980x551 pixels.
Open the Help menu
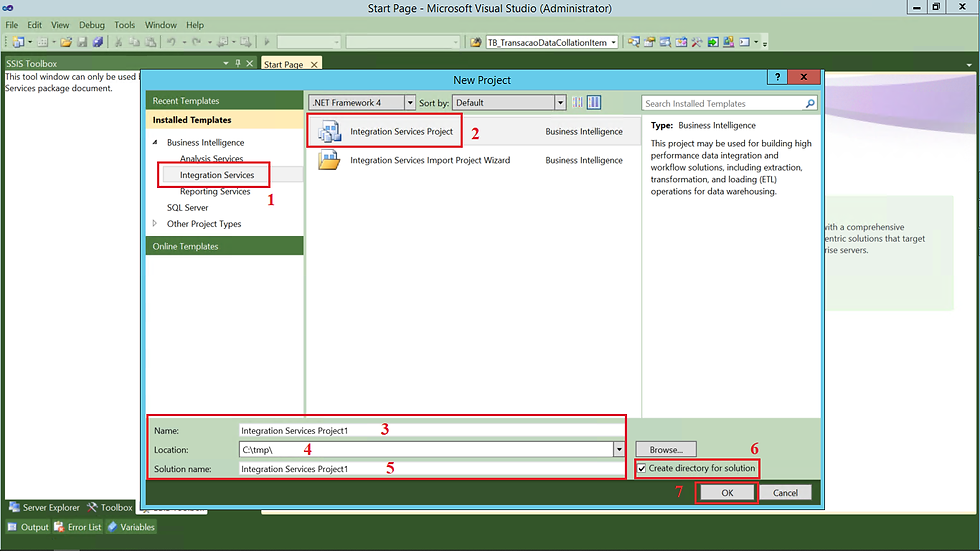coord(195,25)
